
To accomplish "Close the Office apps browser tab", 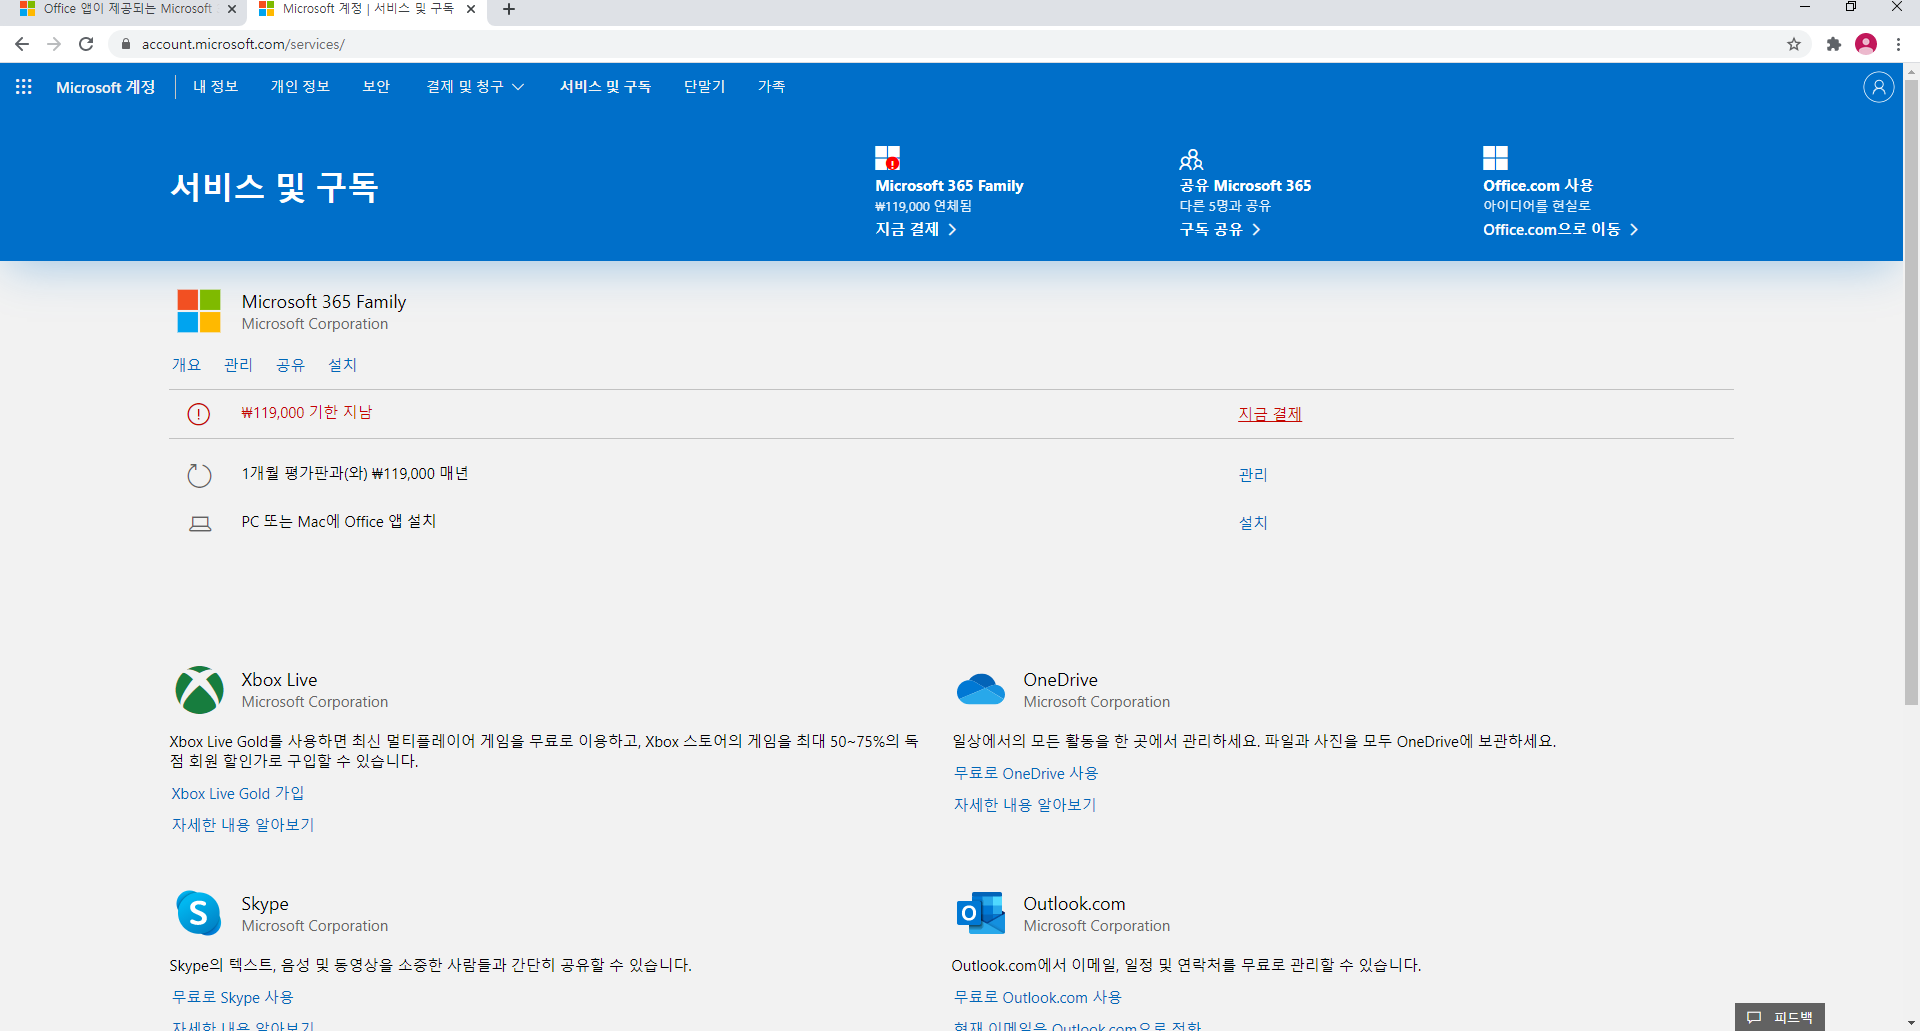I will [232, 9].
